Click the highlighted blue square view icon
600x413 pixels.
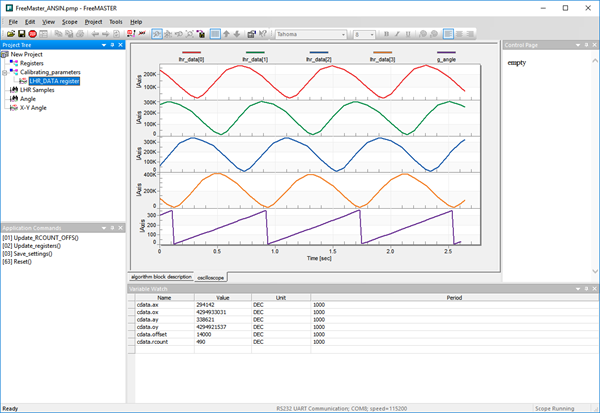pyautogui.click(x=215, y=34)
